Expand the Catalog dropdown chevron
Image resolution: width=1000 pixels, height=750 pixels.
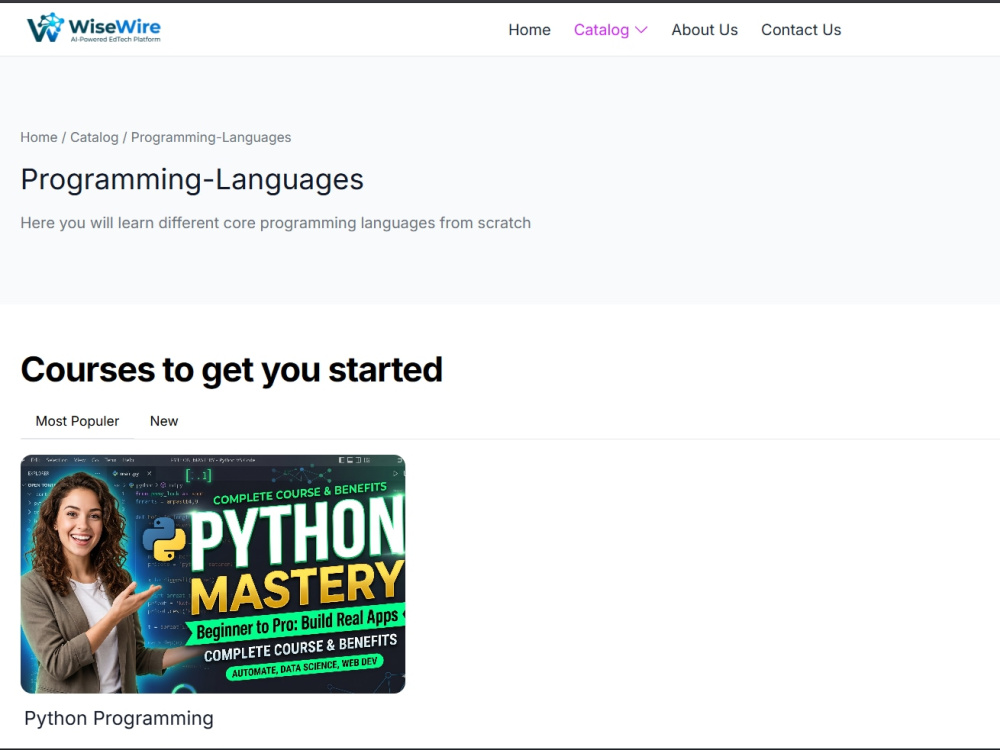(642, 30)
